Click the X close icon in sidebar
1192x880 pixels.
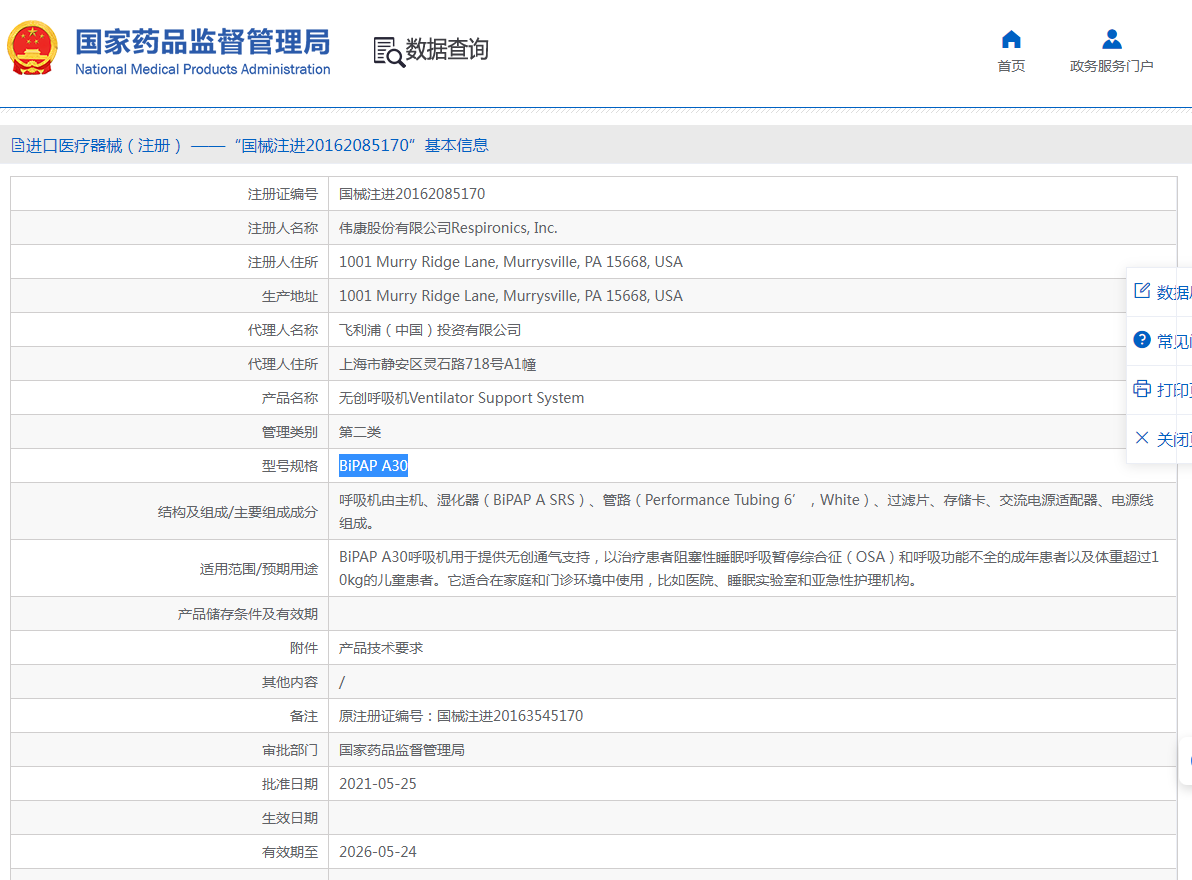tap(1142, 438)
